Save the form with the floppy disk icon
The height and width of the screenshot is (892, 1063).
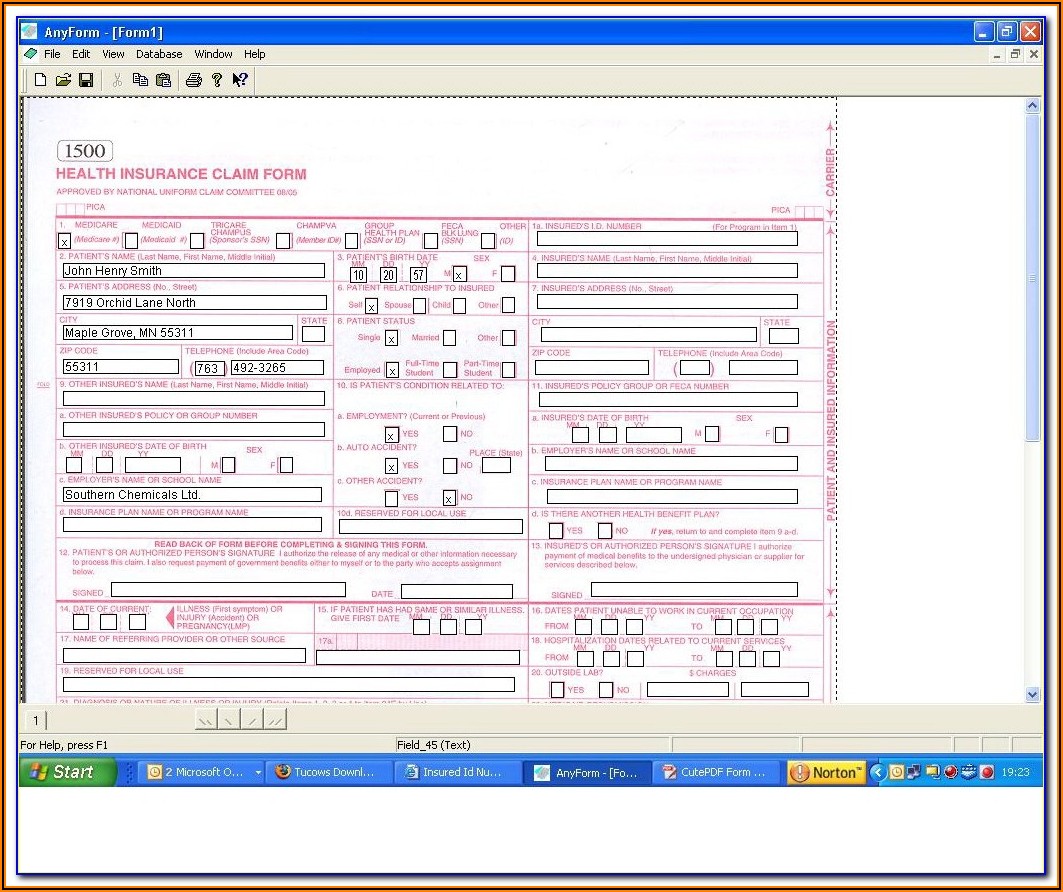[x=86, y=80]
